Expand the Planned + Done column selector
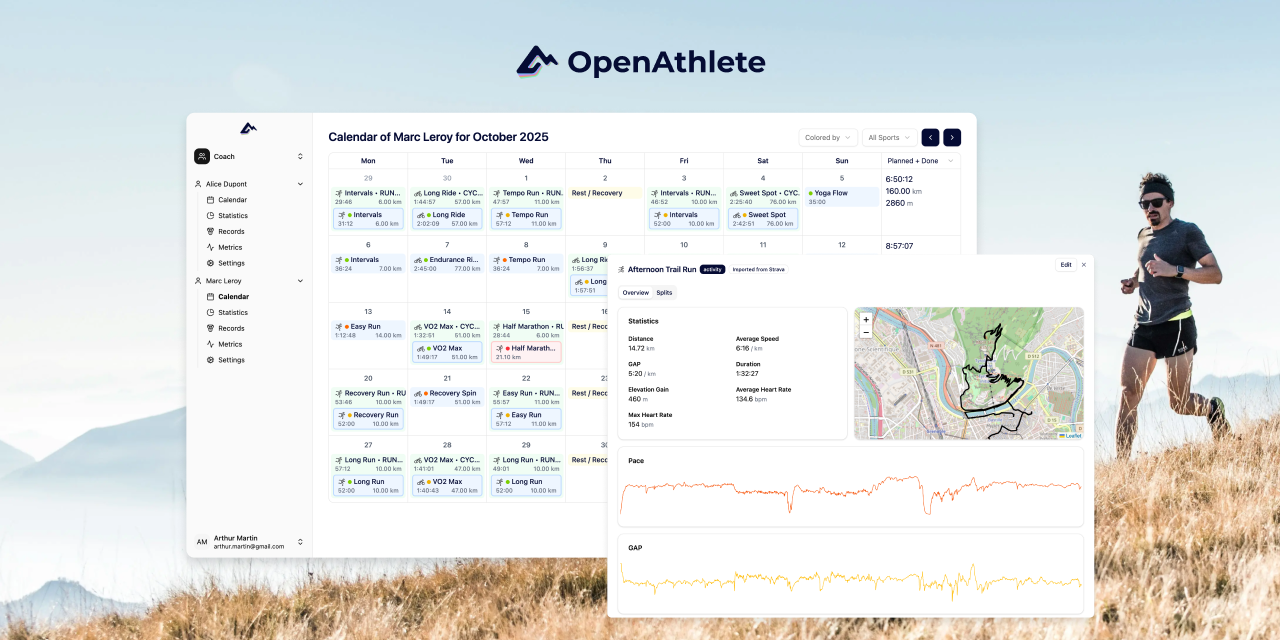 point(919,160)
